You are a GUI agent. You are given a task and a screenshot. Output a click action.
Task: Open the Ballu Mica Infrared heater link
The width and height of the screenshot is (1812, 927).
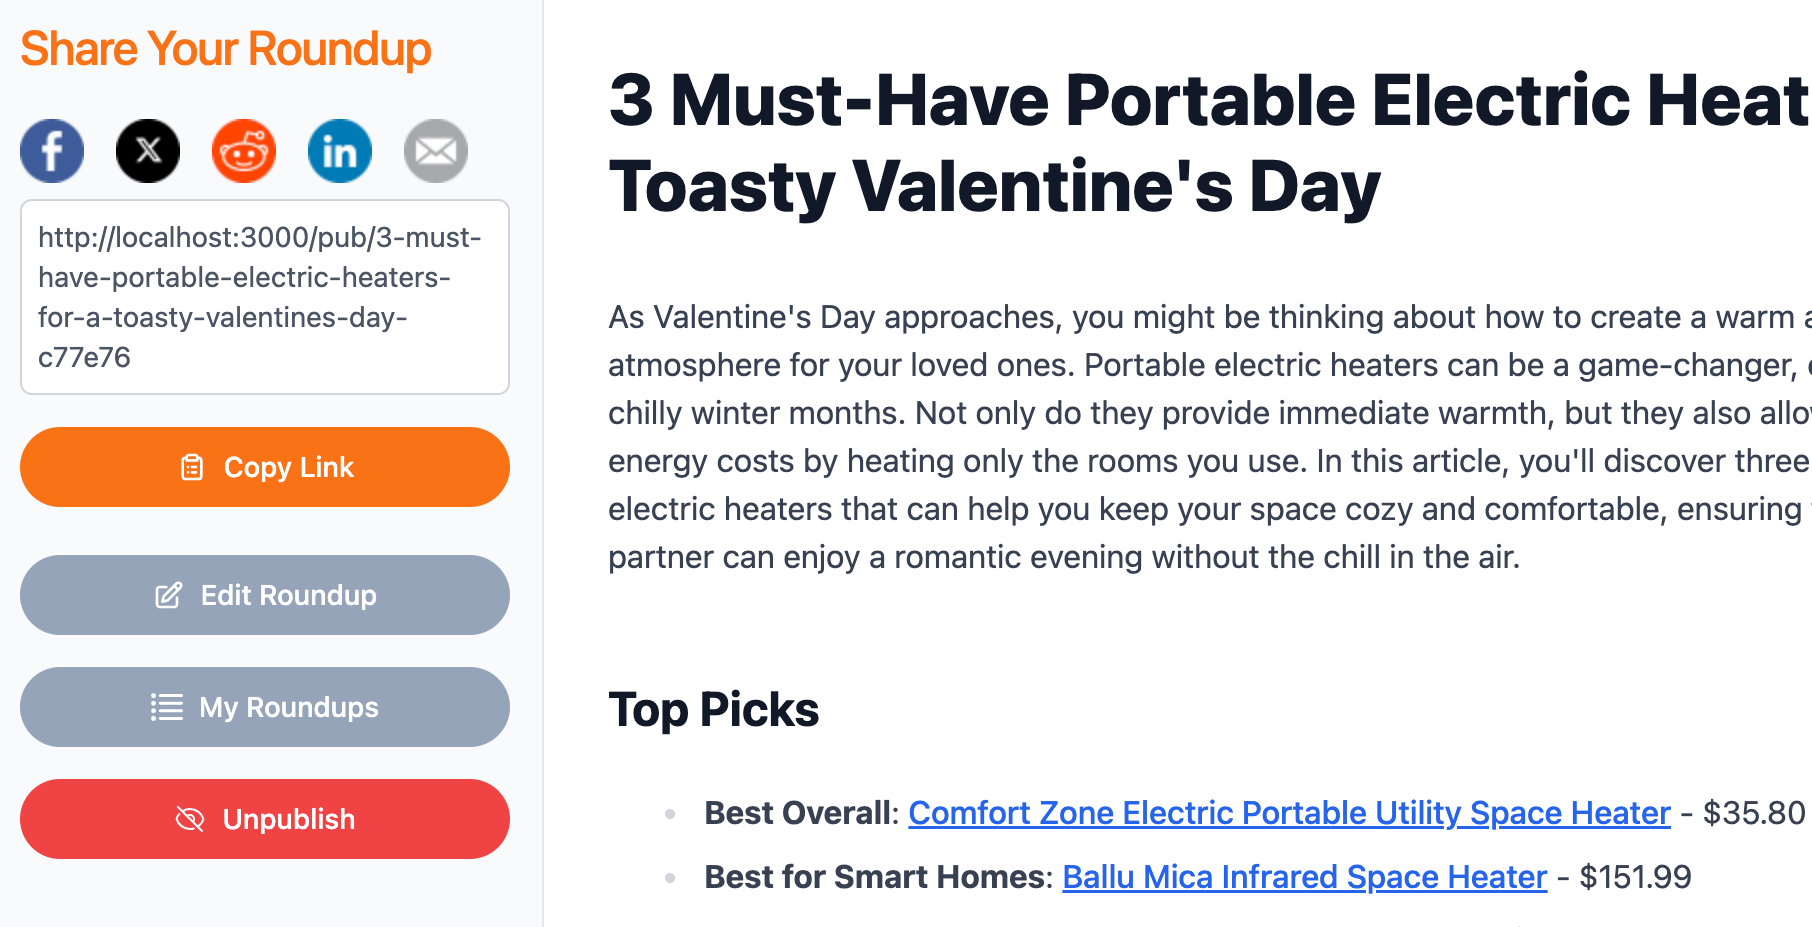(1303, 877)
